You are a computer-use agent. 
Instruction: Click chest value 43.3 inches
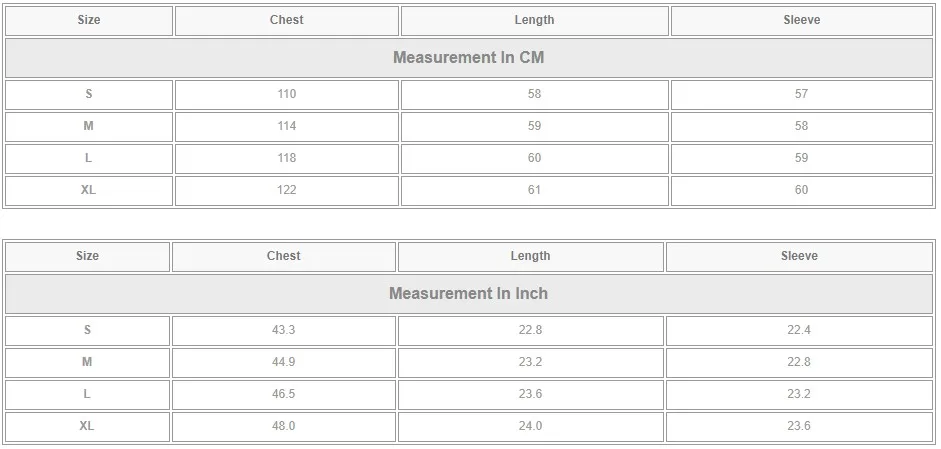pos(283,330)
